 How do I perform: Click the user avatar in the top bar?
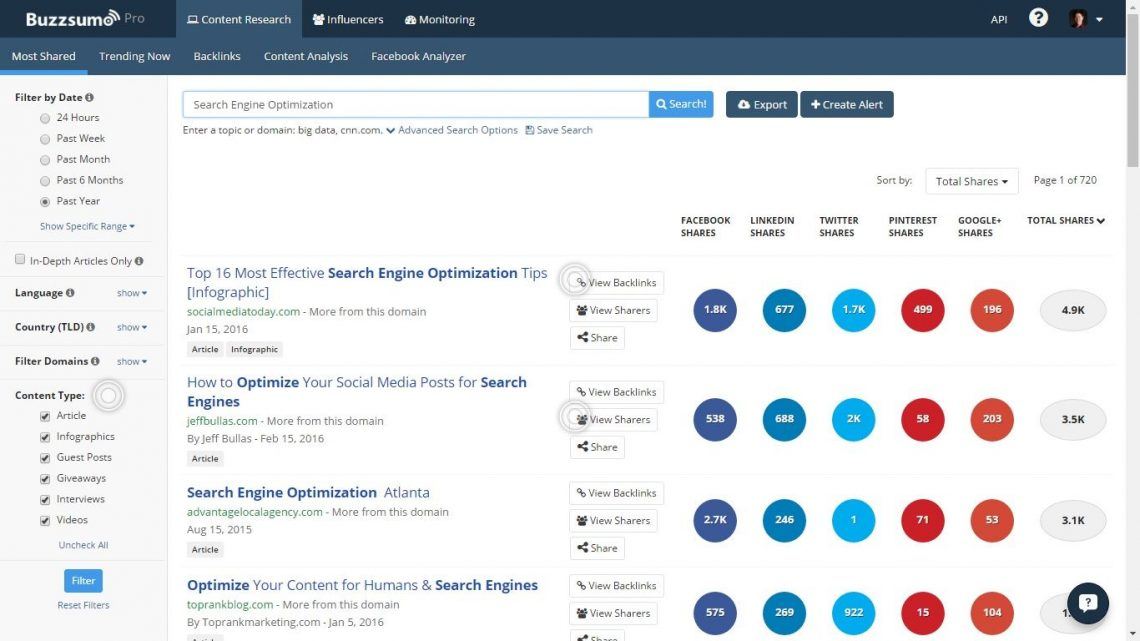click(x=1078, y=17)
